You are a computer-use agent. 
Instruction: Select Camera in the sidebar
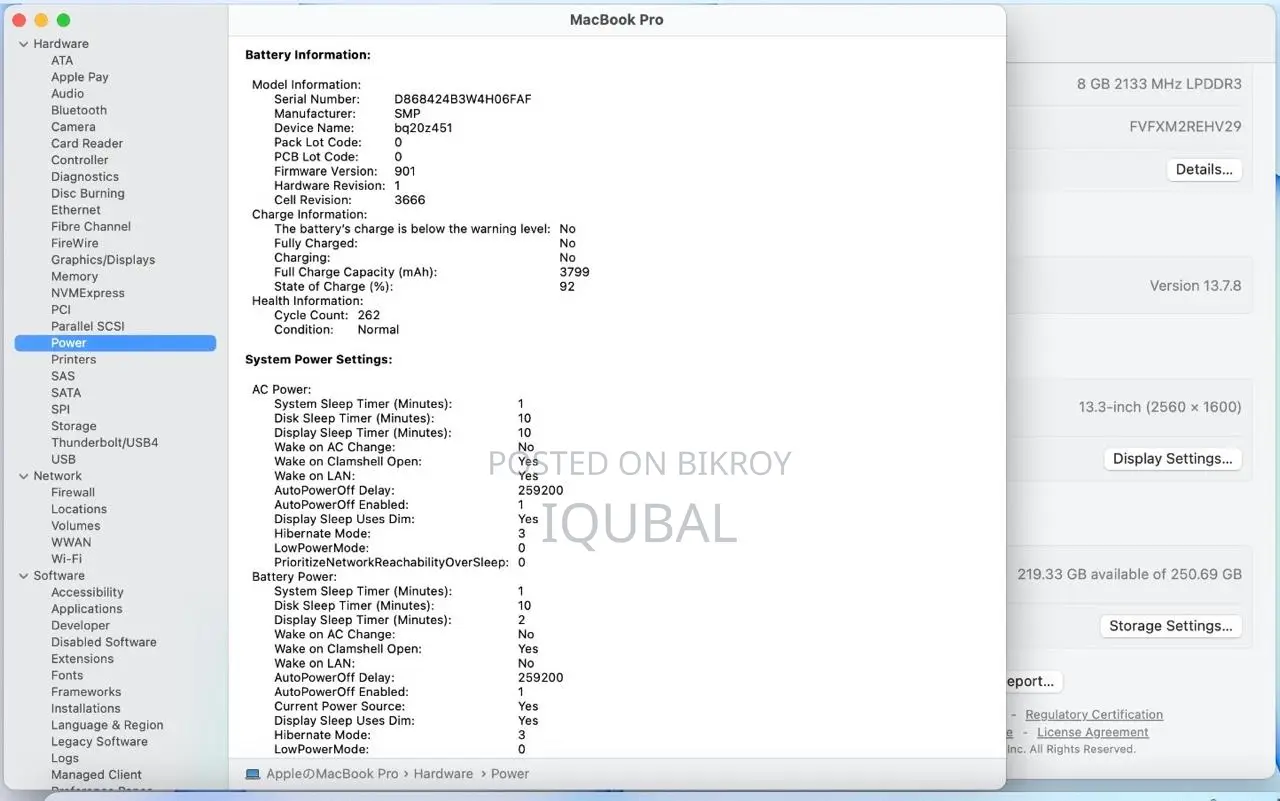pos(73,127)
